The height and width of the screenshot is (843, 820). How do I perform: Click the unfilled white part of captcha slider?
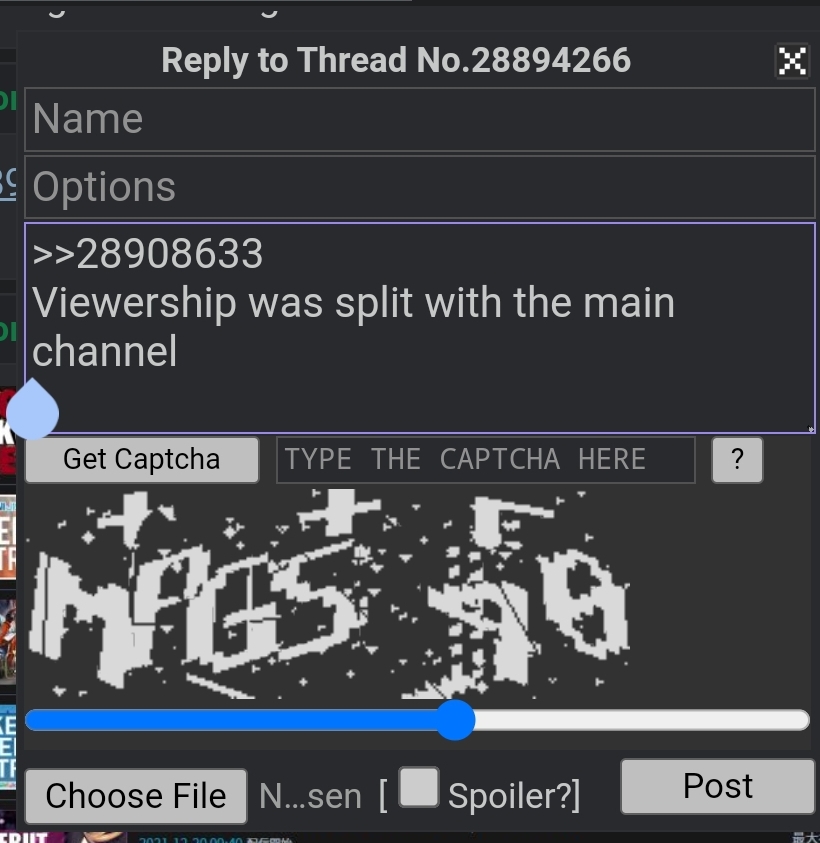tap(642, 720)
